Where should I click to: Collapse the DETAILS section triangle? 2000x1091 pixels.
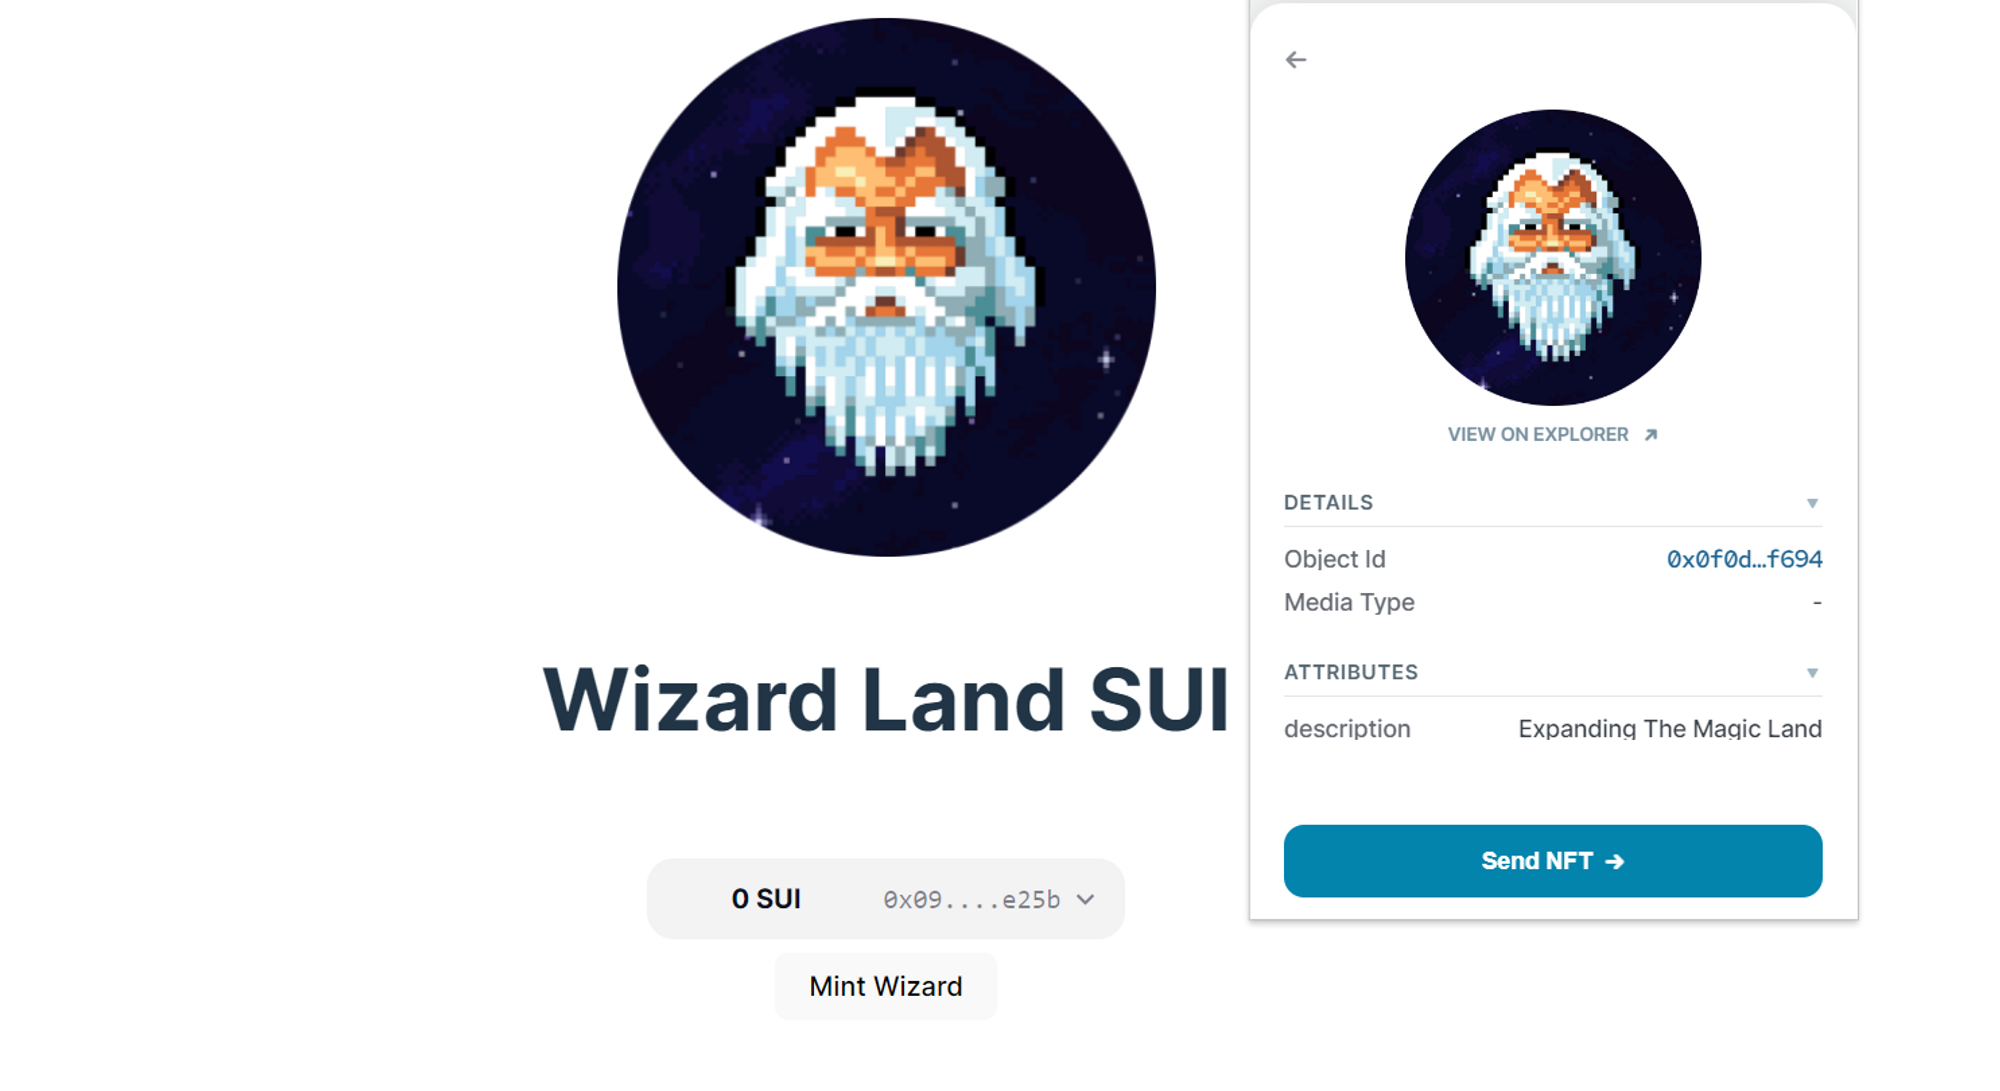tap(1811, 504)
